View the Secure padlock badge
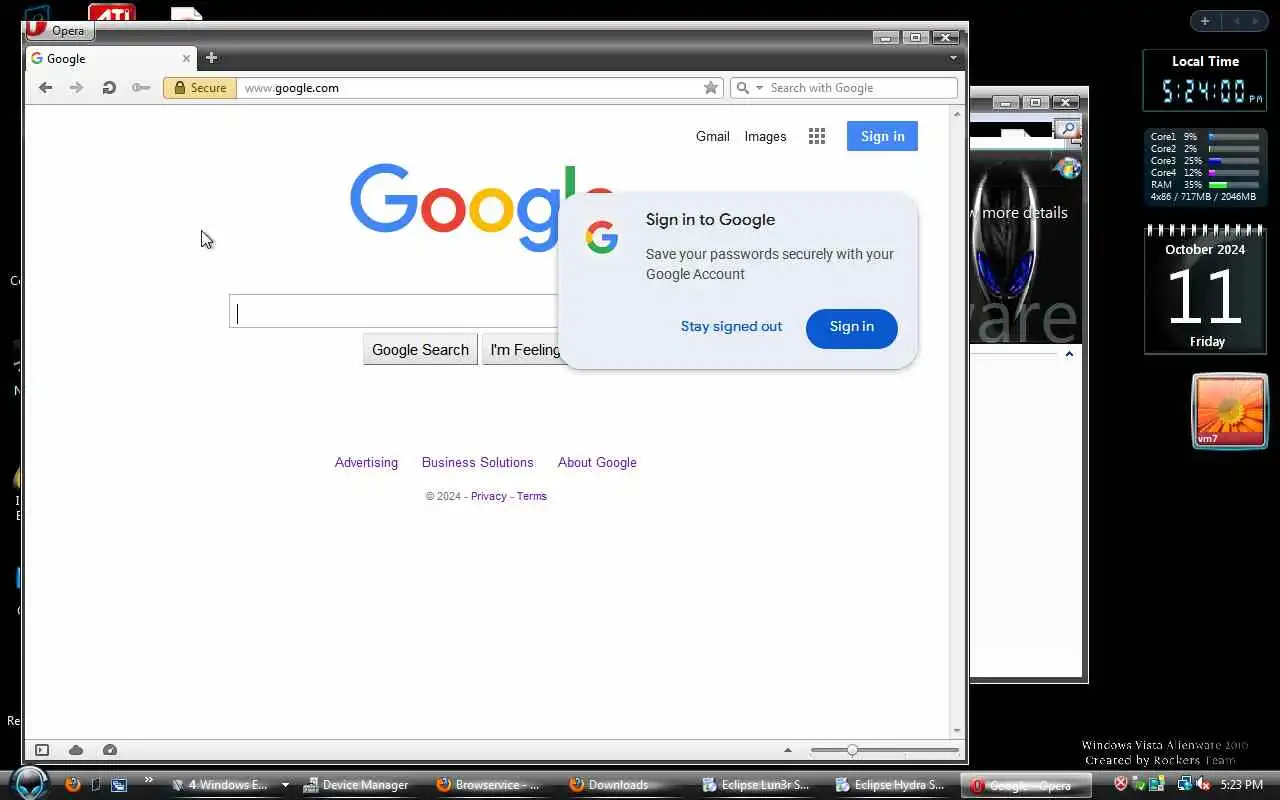Screen dimensions: 1280x800 click(x=200, y=88)
